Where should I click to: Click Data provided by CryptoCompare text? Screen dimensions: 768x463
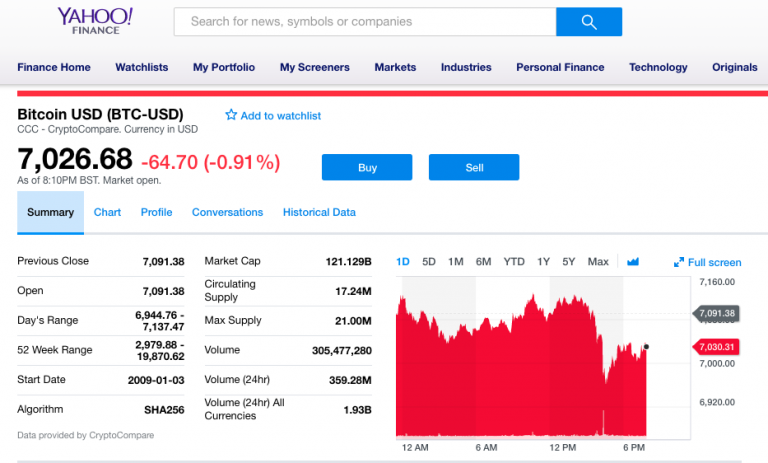point(86,435)
